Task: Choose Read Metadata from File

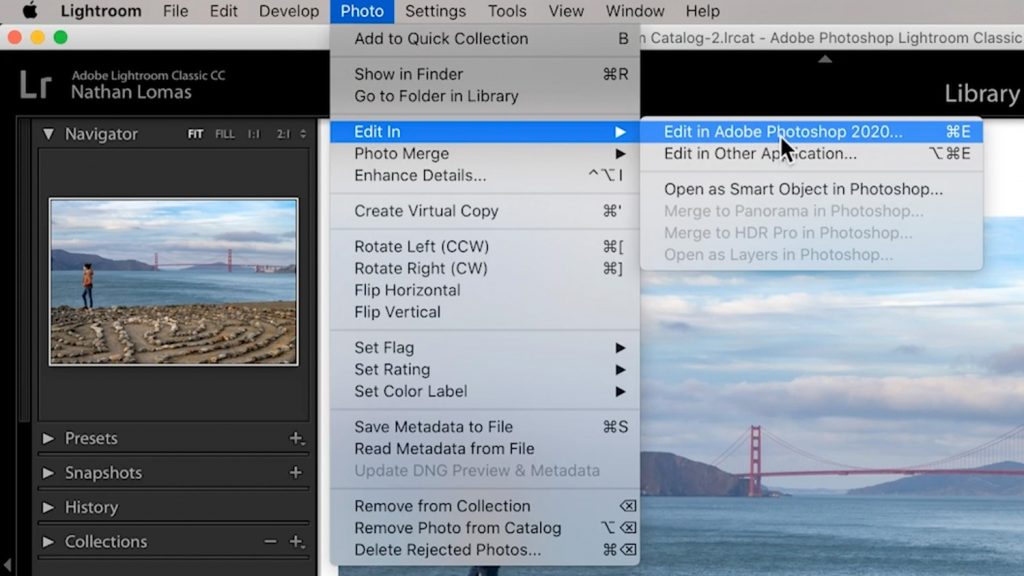Action: 485,449
